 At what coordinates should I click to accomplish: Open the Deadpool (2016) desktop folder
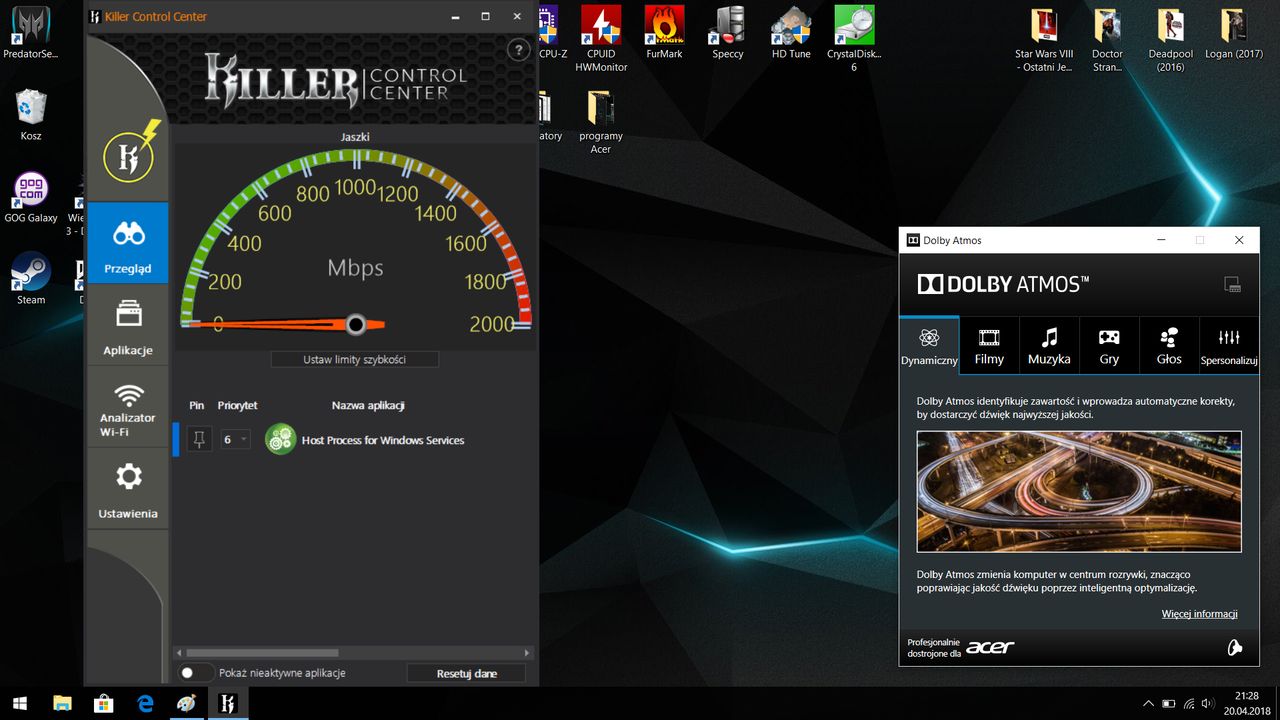pos(1170,40)
